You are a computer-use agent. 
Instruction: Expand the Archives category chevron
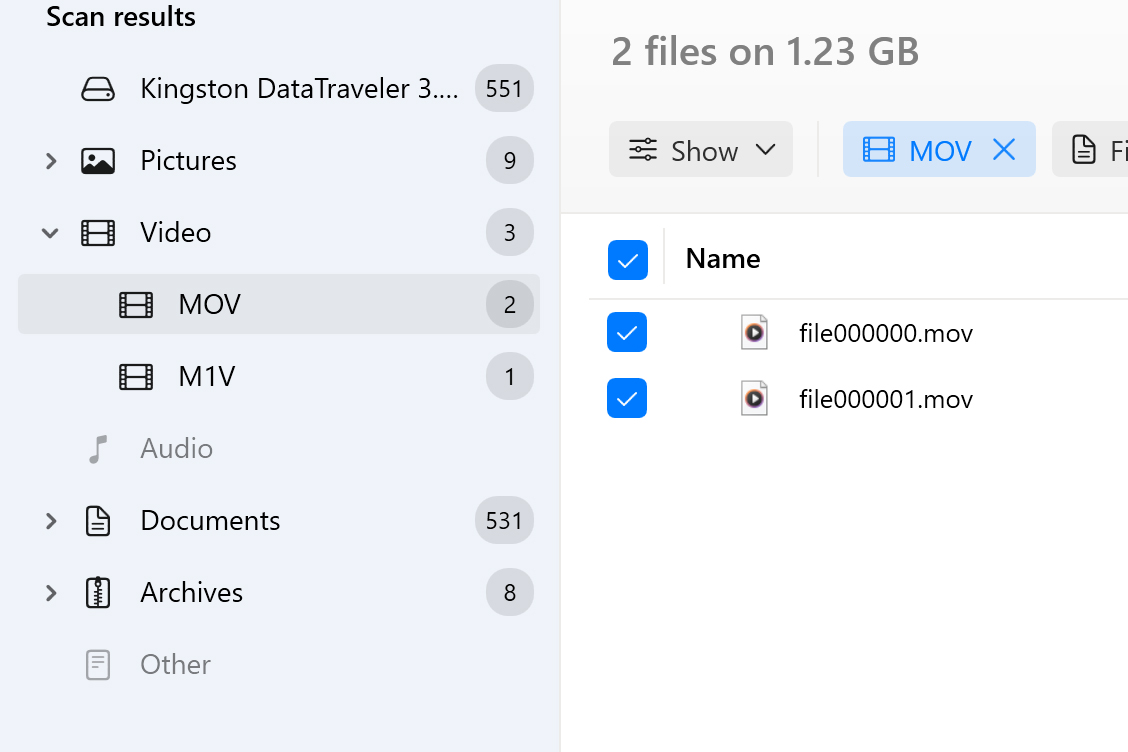pos(51,593)
